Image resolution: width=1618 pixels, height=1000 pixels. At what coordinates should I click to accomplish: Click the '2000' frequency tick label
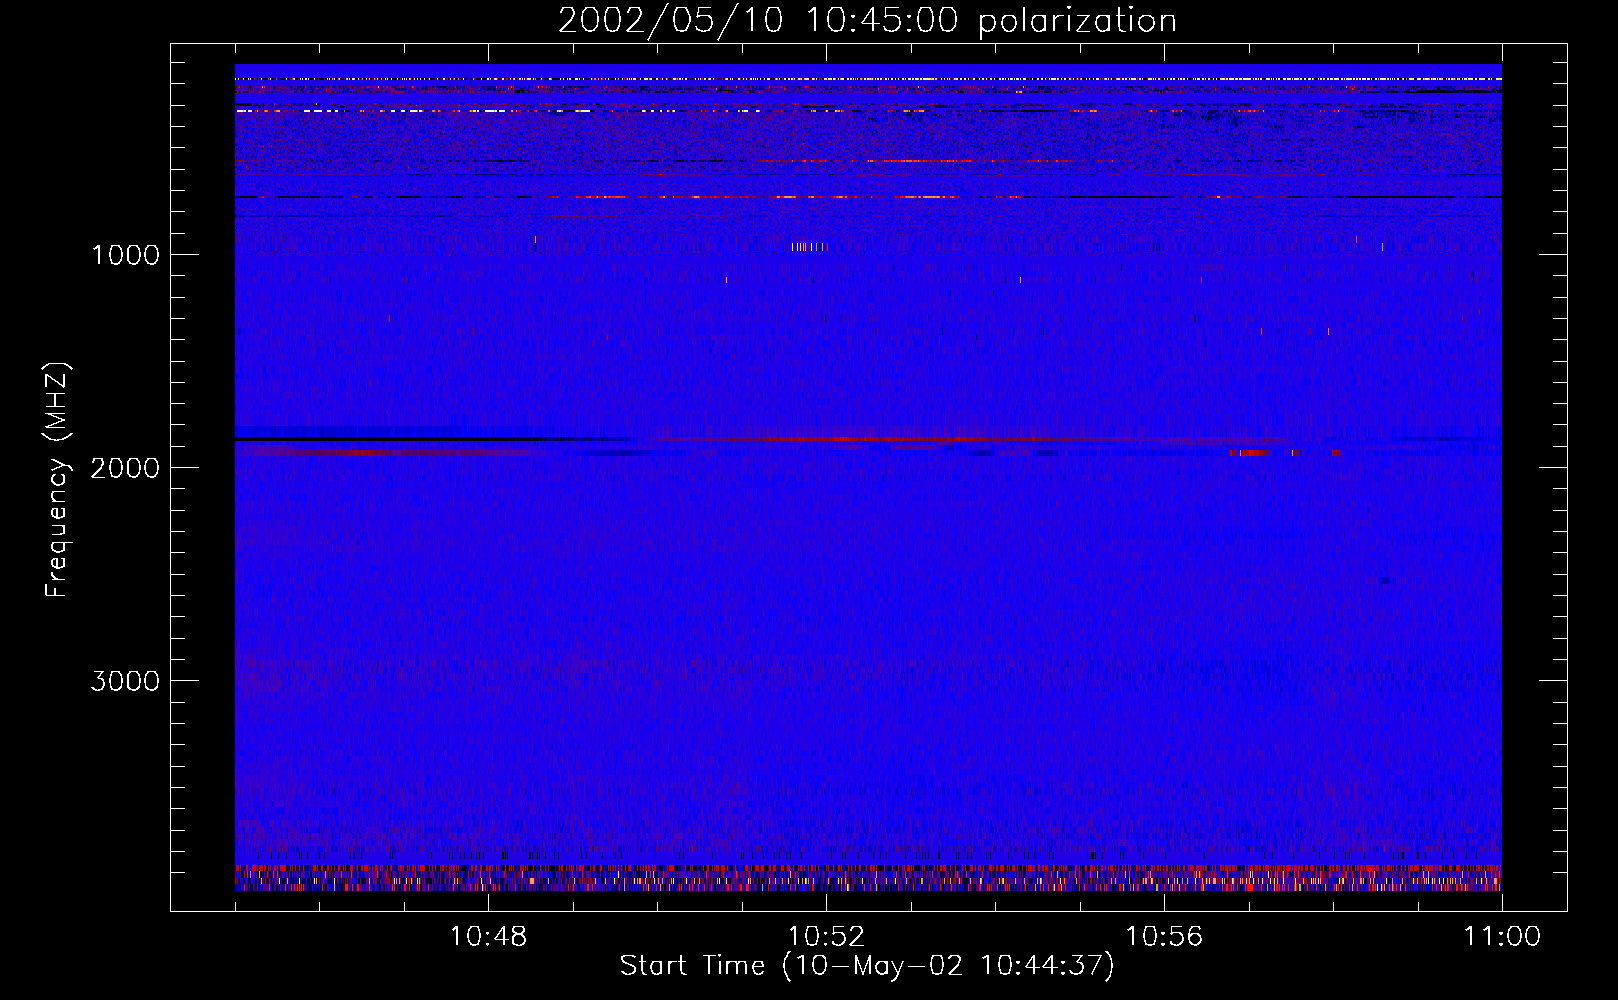[x=125, y=468]
